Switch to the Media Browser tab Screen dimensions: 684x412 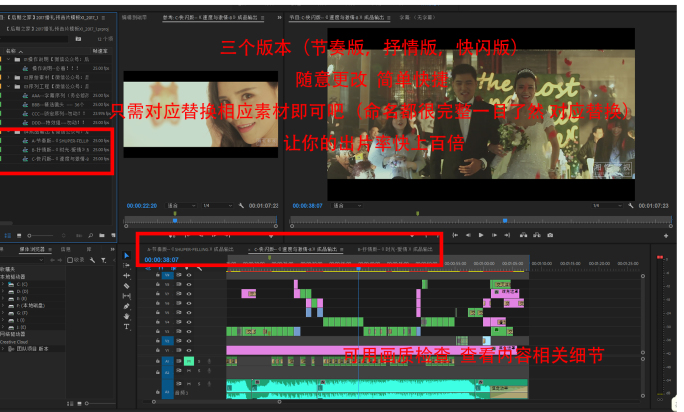[33, 248]
